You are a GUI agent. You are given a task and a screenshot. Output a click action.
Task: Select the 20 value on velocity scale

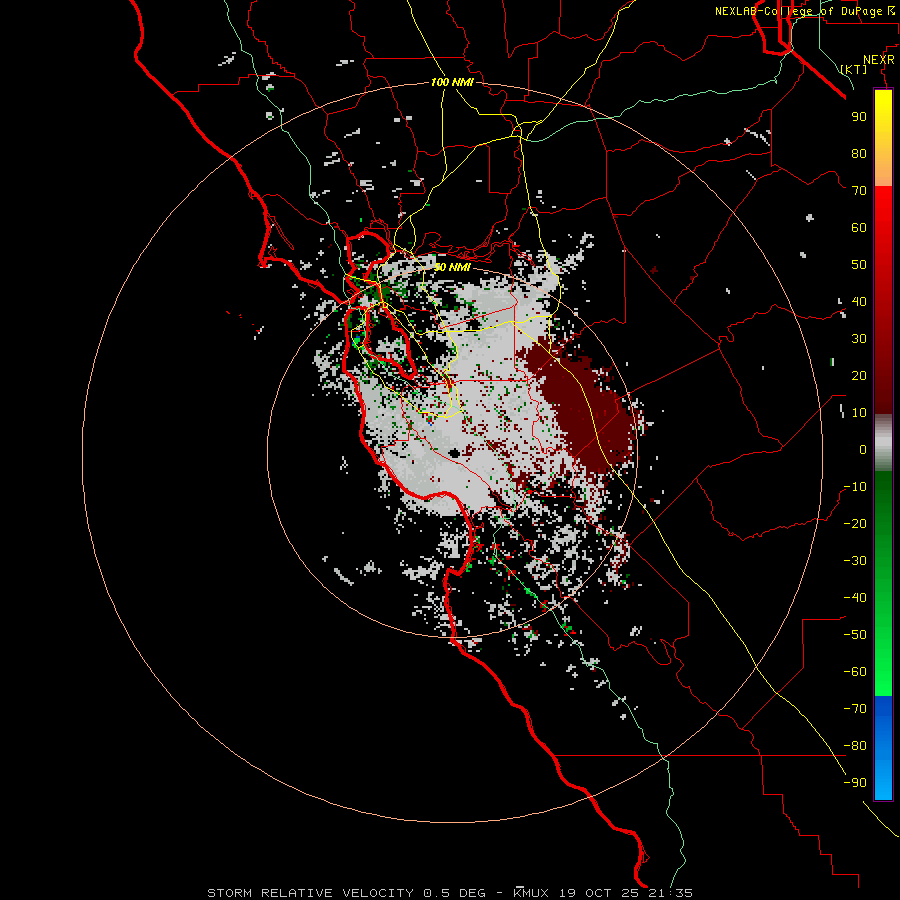[859, 376]
